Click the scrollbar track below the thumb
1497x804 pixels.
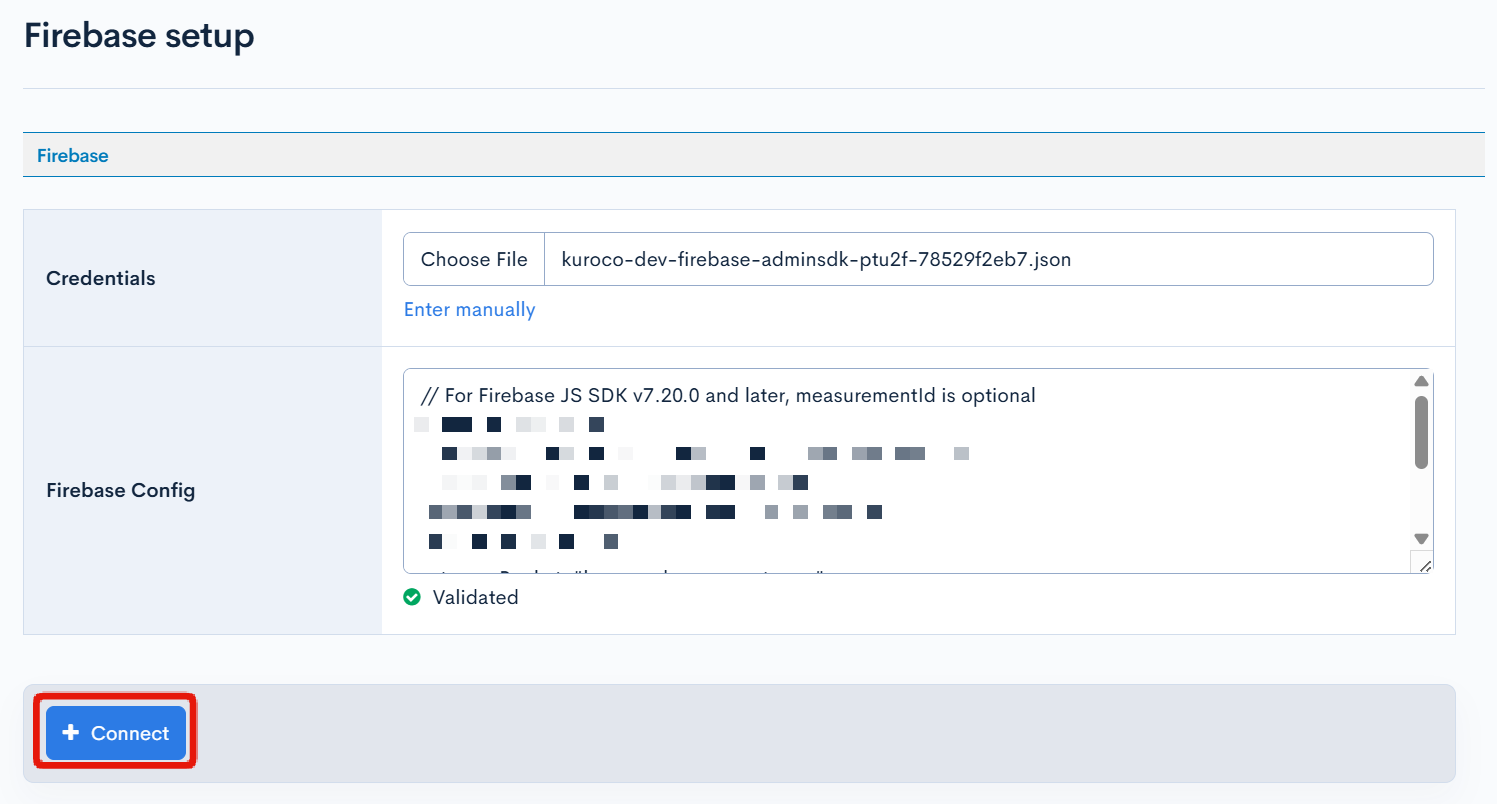coord(1421,500)
